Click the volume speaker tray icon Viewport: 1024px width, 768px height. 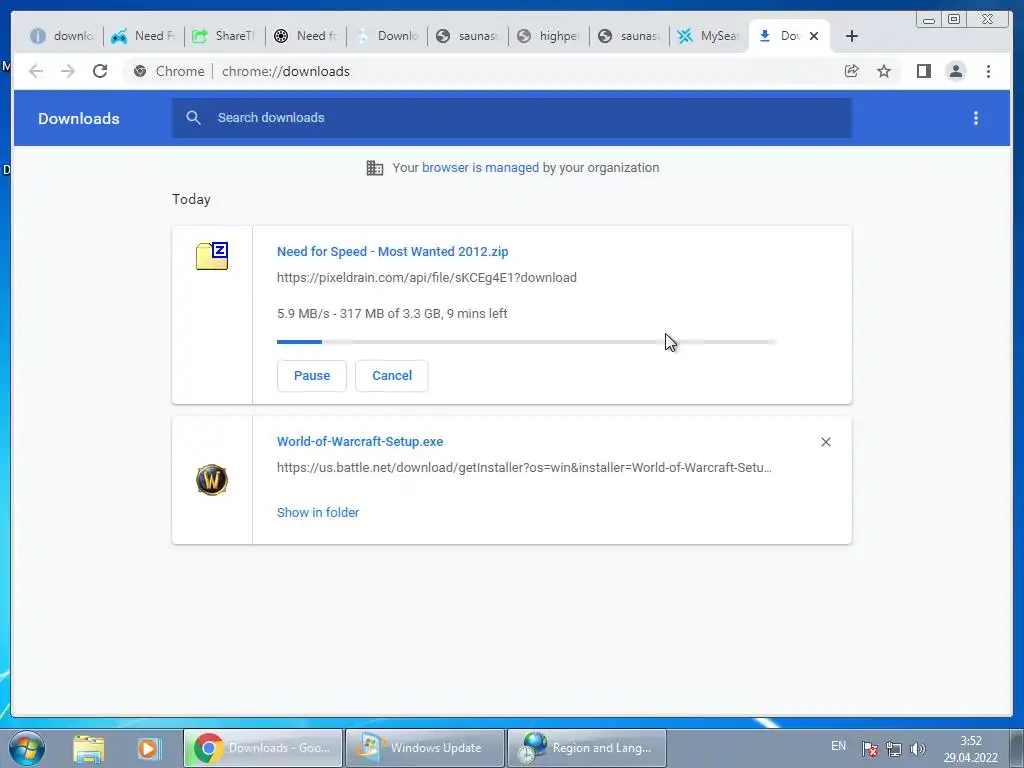click(918, 748)
